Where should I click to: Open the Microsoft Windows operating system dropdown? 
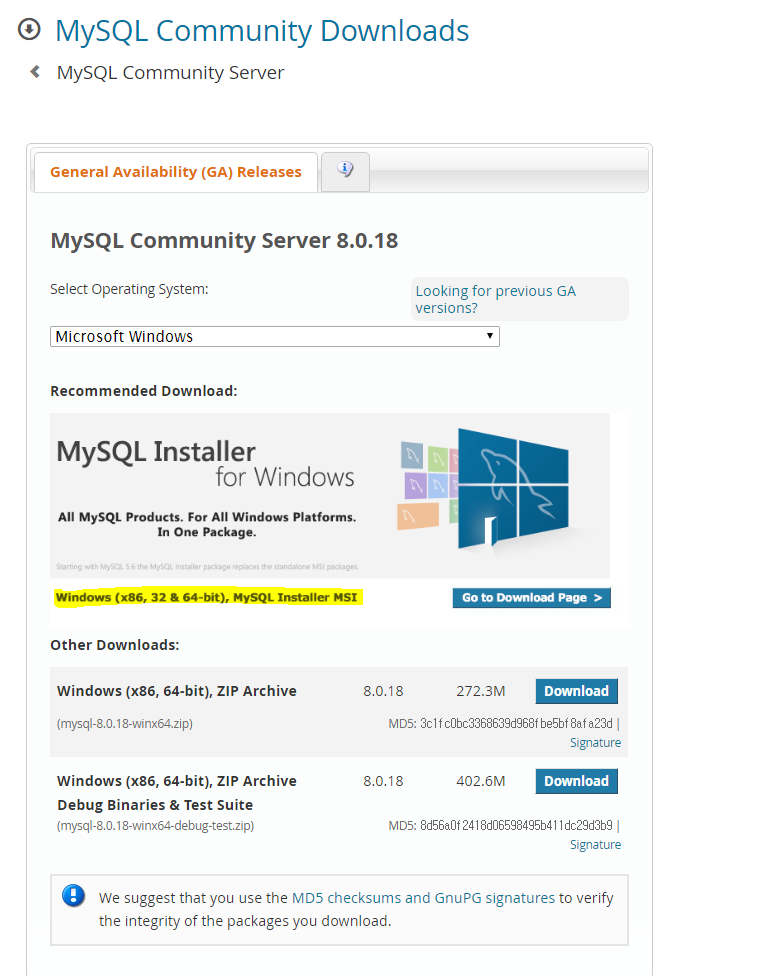274,337
